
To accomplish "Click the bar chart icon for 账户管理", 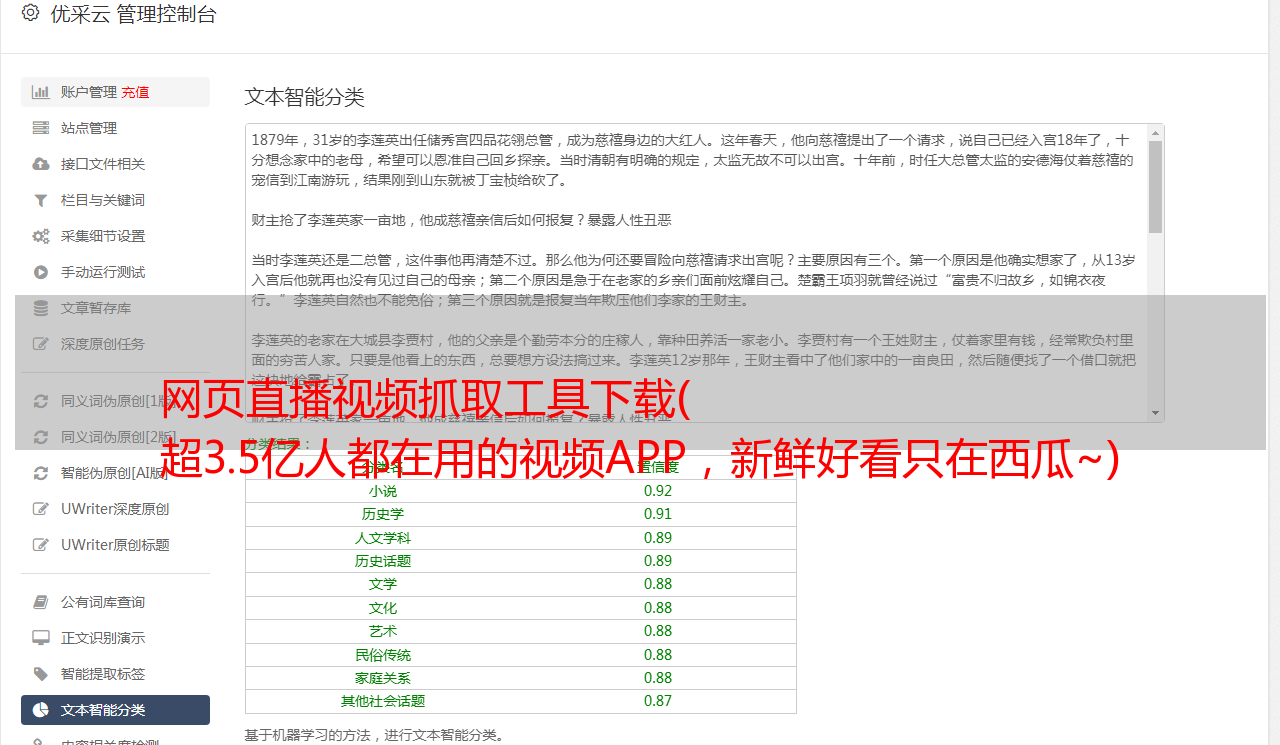I will pos(40,92).
